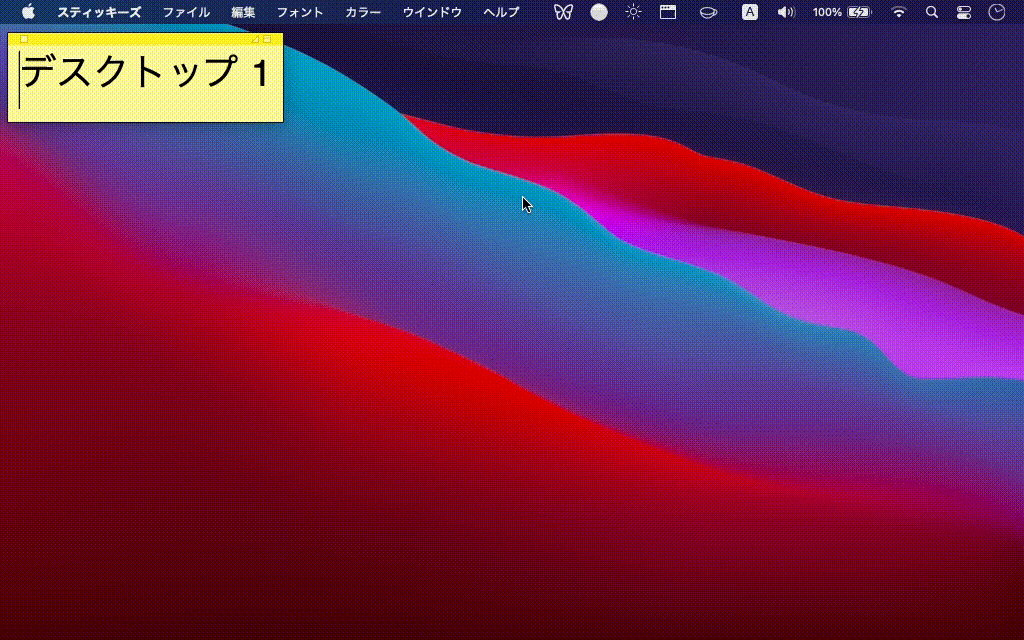This screenshot has height=640, width=1024.
Task: Click the text デスクトップ 1 in the note
Action: point(145,71)
